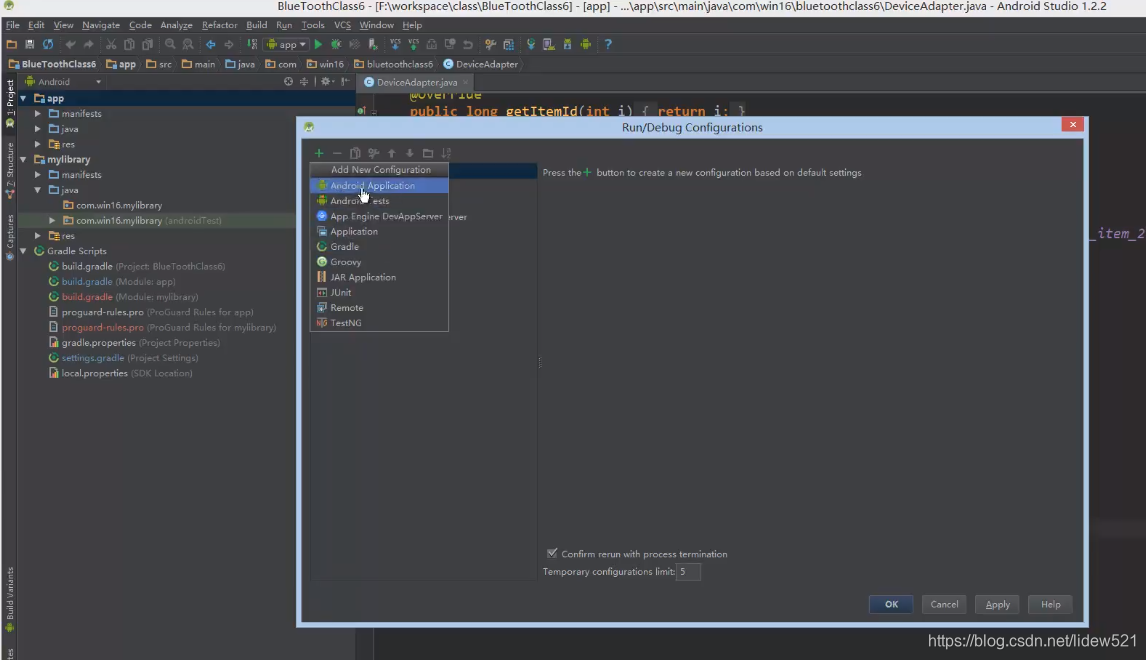Click Temporary configurations limit field
Image resolution: width=1146 pixels, height=660 pixels.
pos(688,572)
